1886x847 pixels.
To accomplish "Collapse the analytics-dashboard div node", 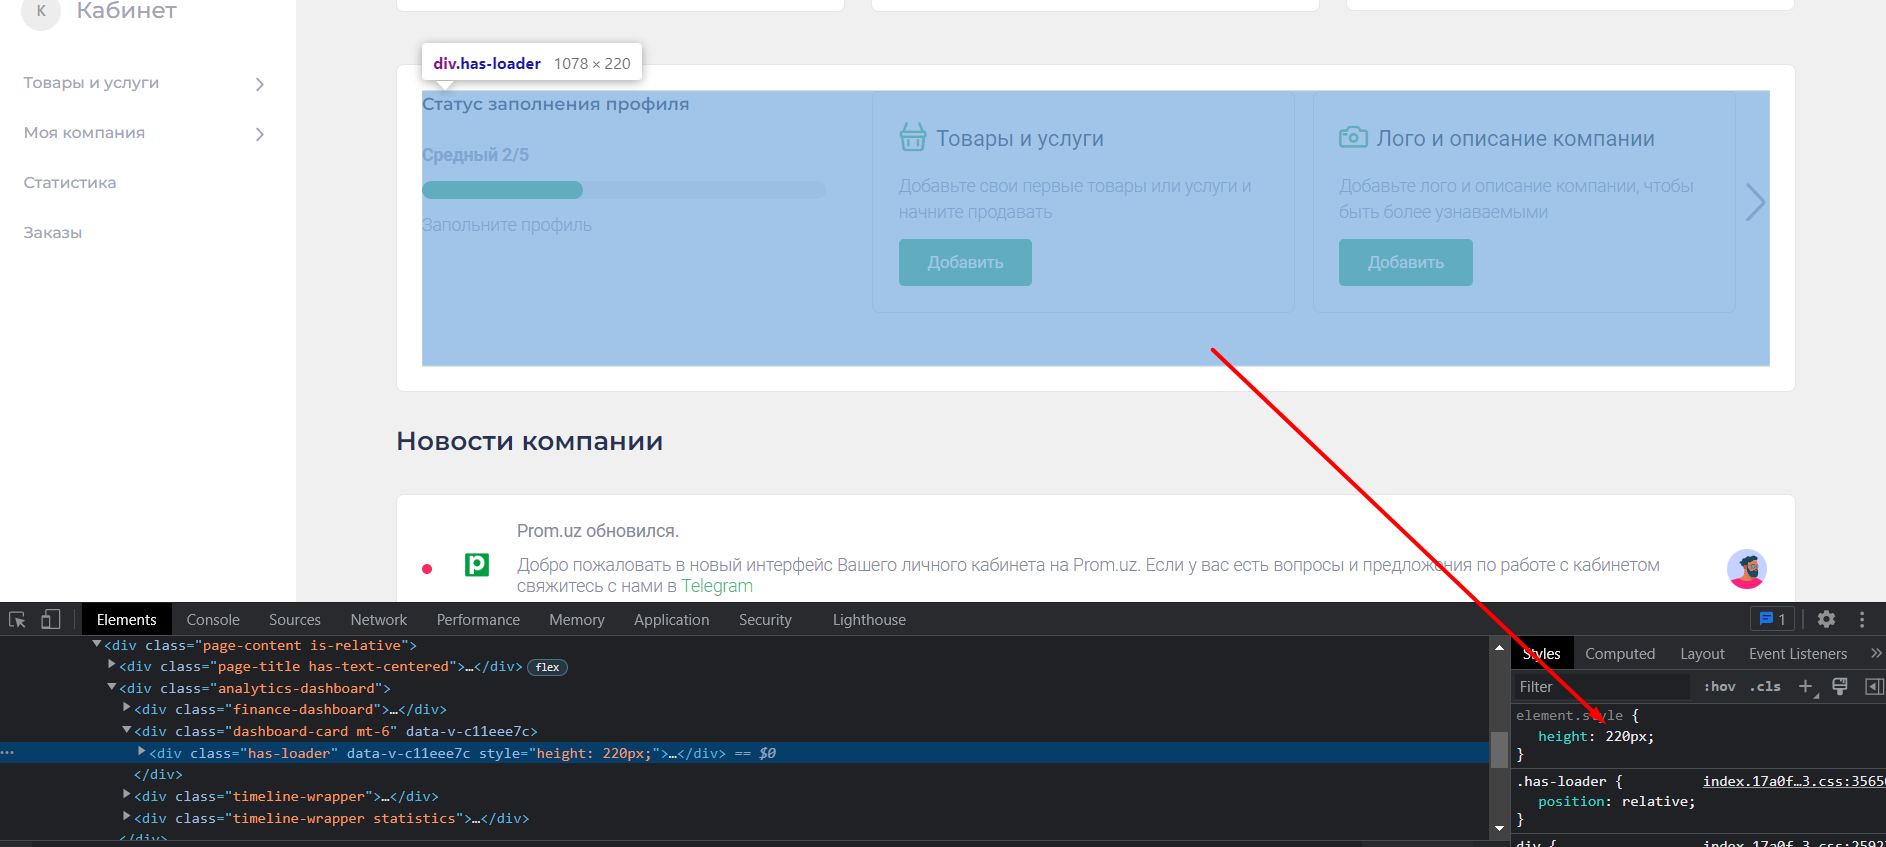I will click(112, 687).
